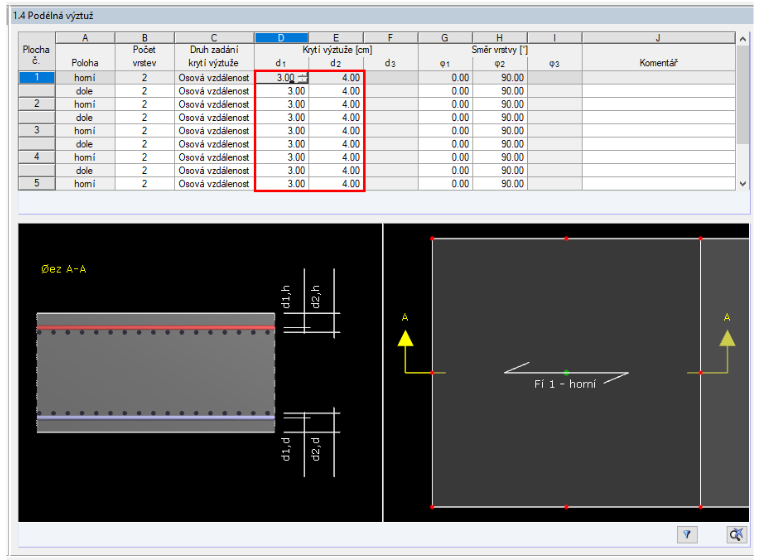Screen dimensions: 760x560
Task: Click the 'Fí 1 - horní' label in plan view
Action: point(565,384)
